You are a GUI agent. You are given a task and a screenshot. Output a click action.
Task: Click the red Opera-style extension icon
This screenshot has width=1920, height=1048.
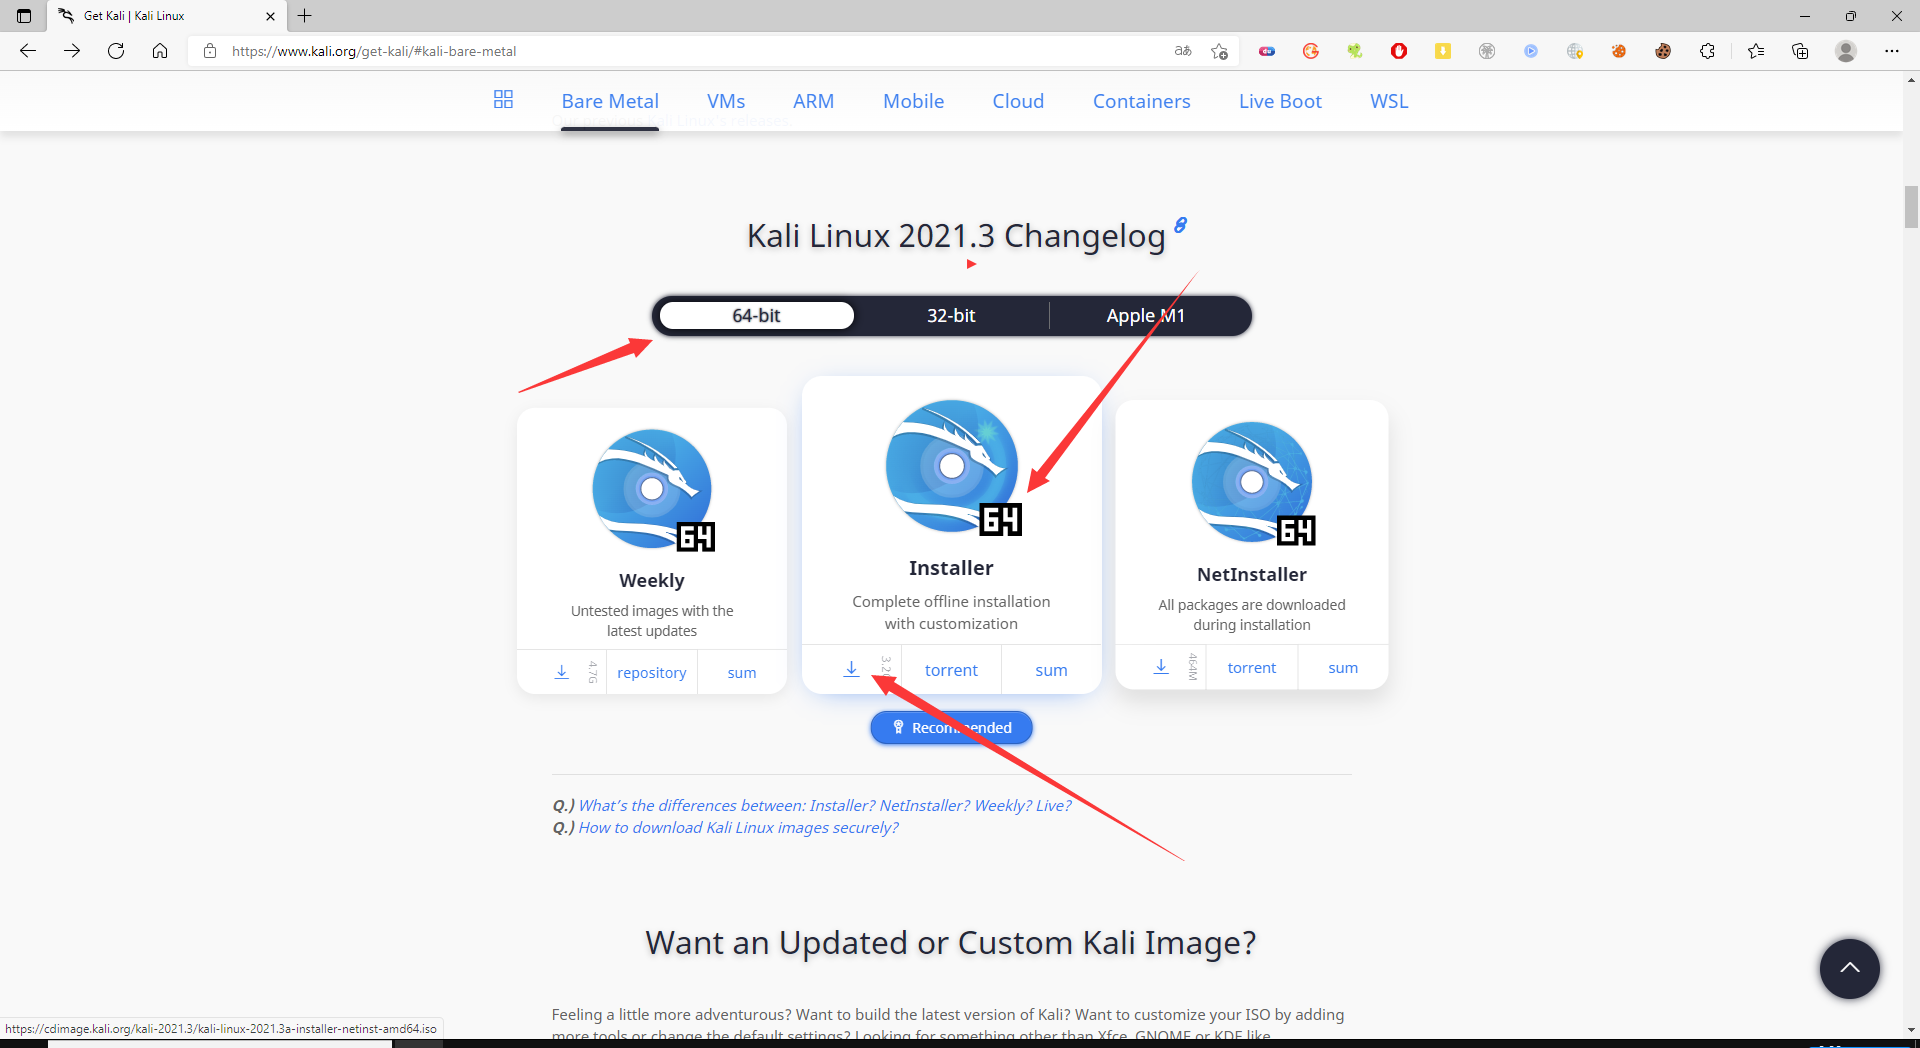(x=1399, y=51)
